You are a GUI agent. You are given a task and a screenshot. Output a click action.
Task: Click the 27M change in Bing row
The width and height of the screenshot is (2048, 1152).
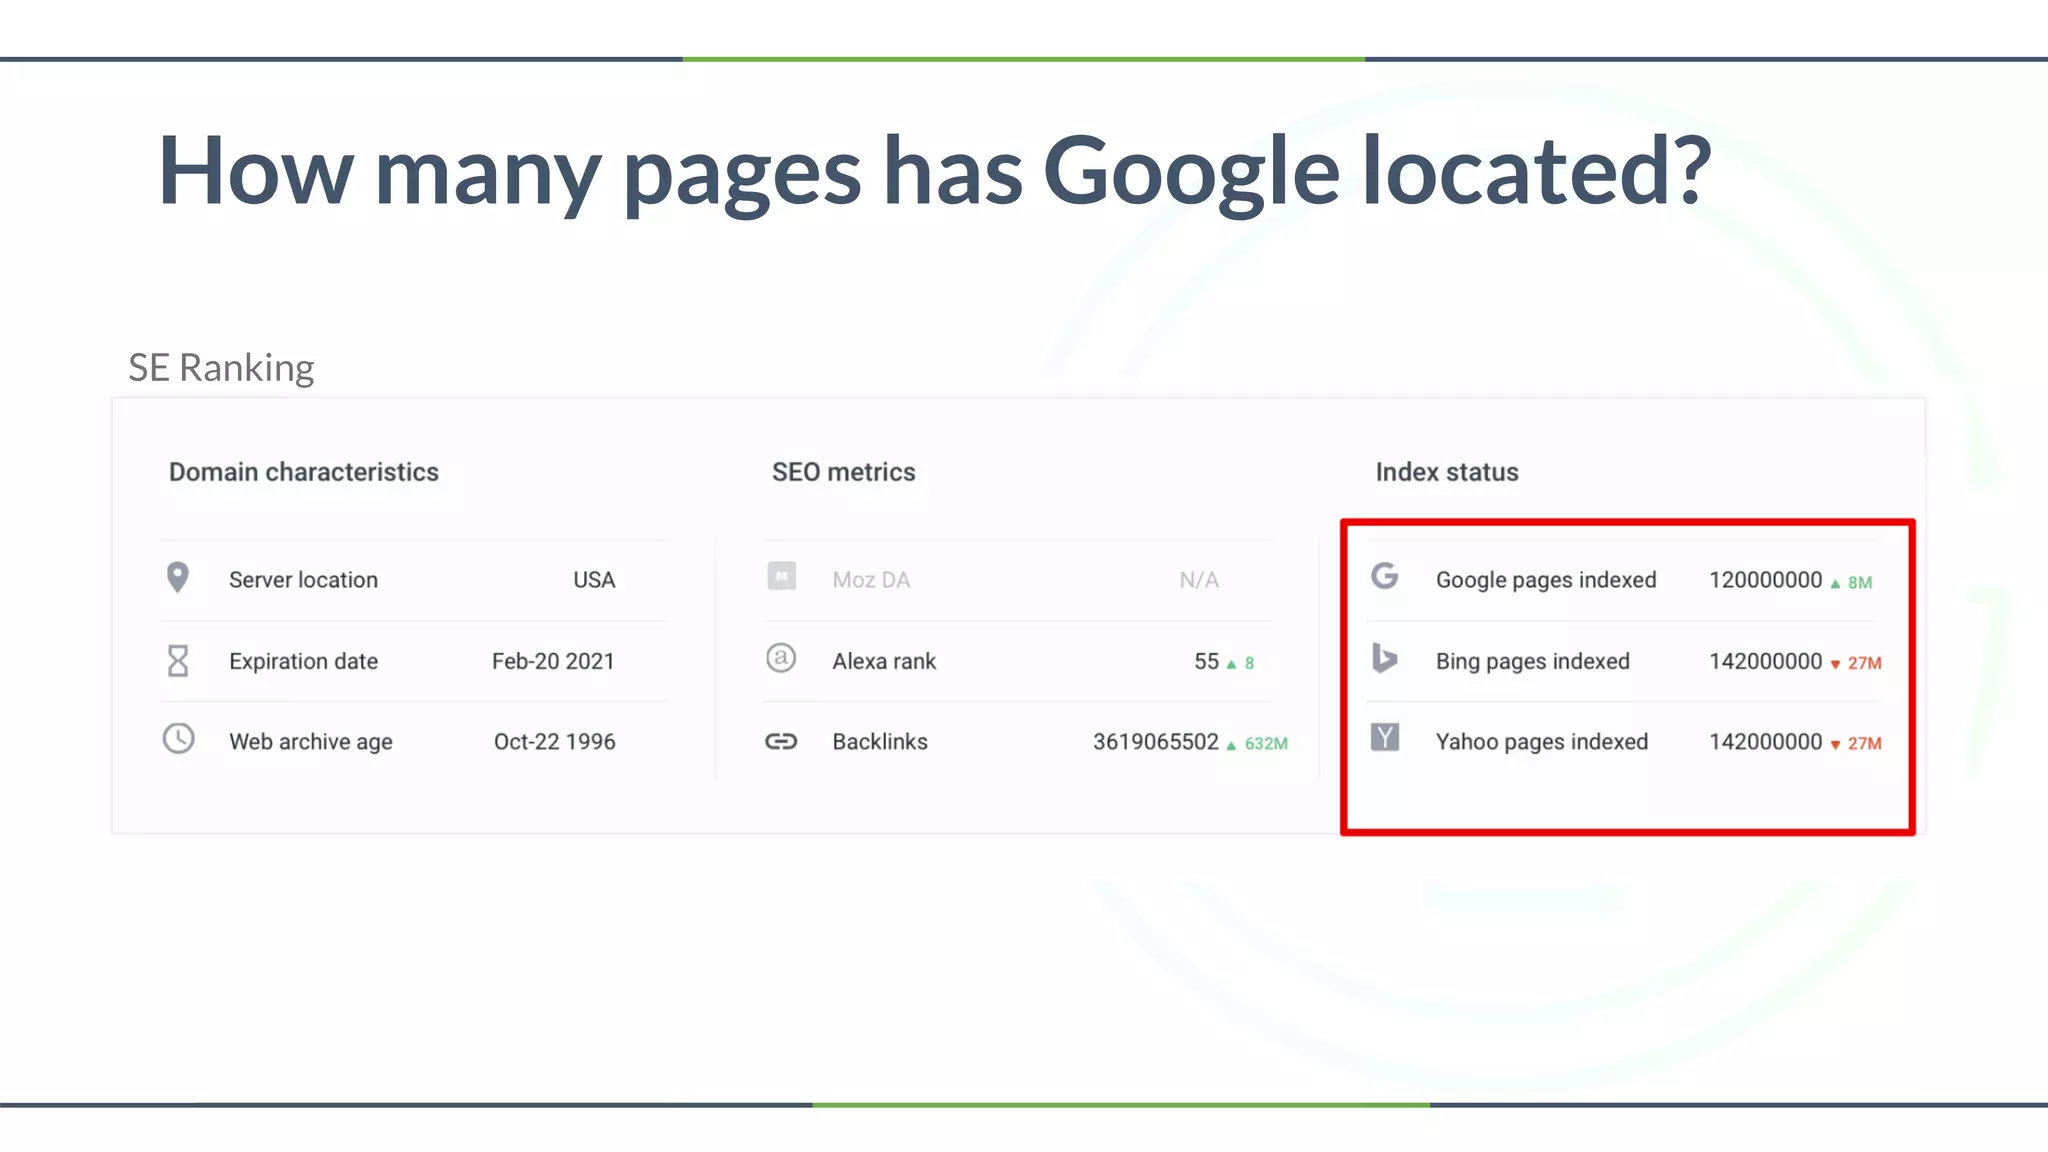point(1865,663)
